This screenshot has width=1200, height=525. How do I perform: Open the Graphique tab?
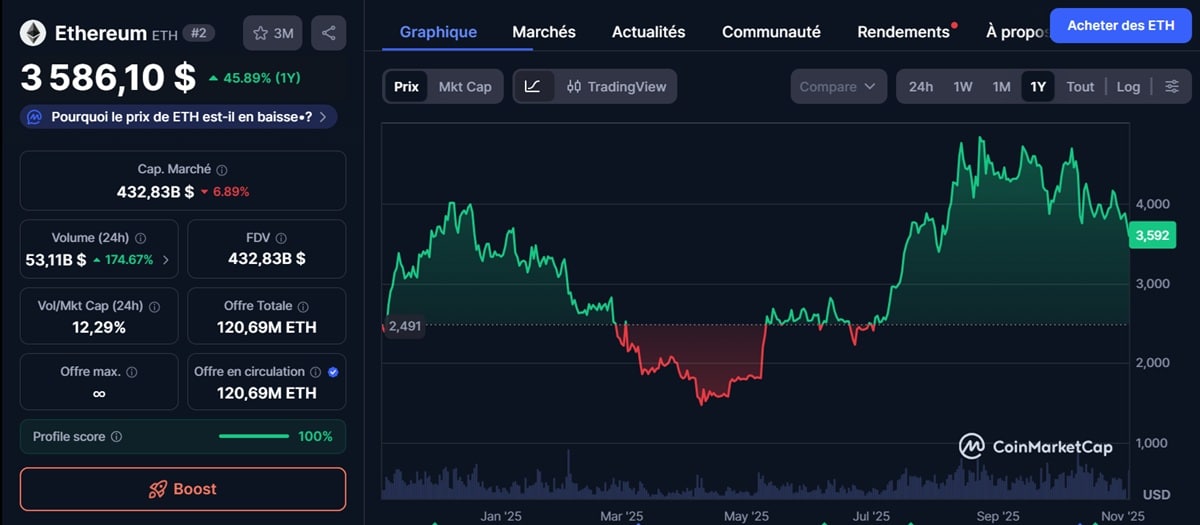(438, 32)
